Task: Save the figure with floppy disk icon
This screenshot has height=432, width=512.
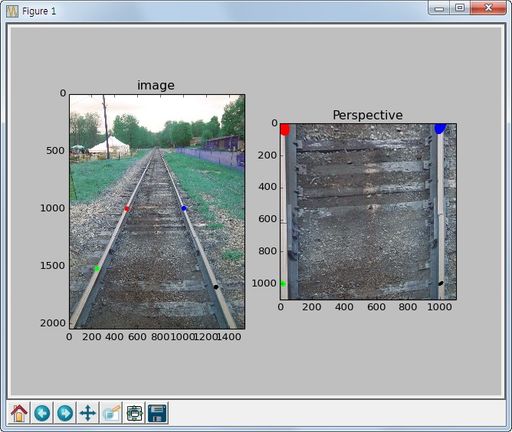Action: point(157,413)
